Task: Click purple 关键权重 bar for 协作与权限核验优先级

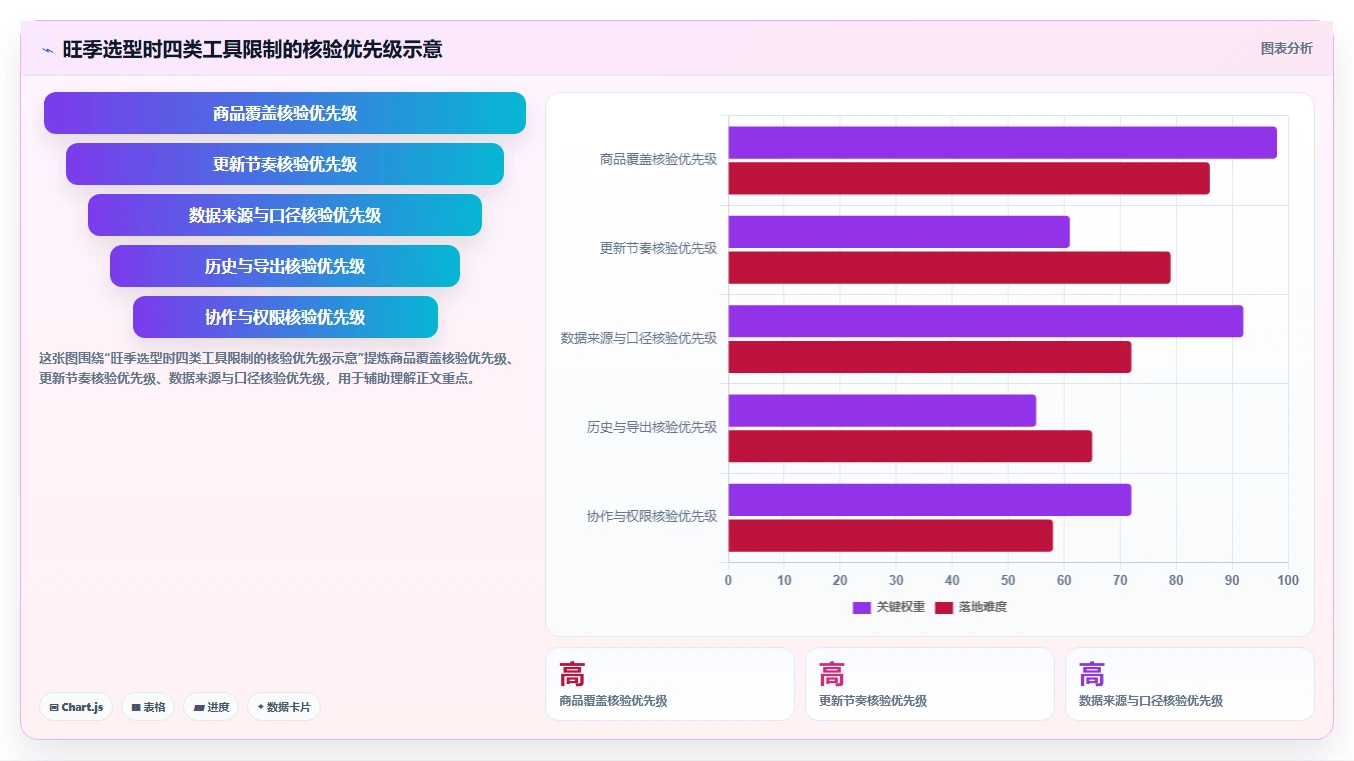Action: [x=929, y=500]
